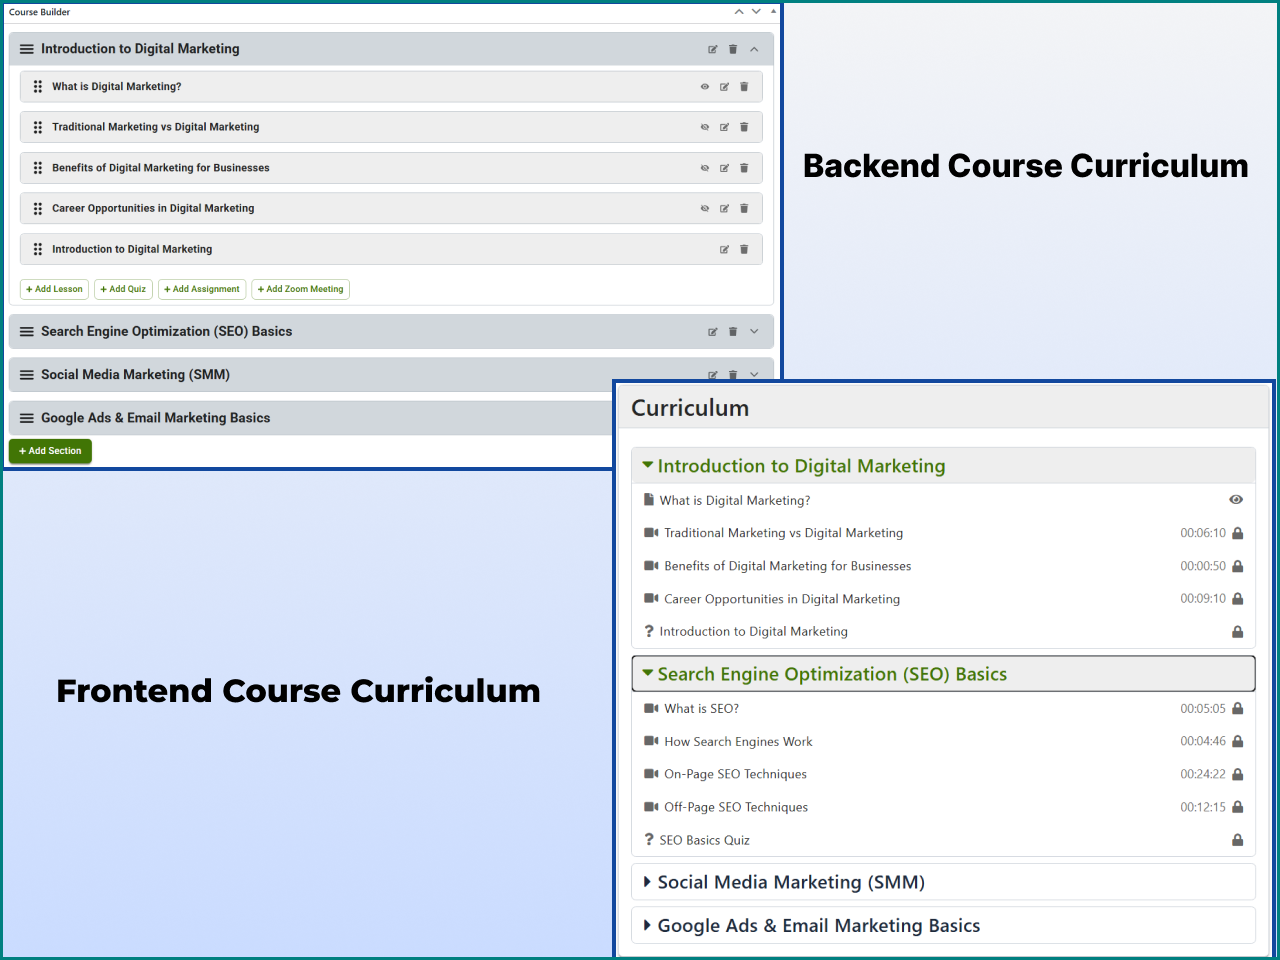
Task: Collapse the Introduction to Digital Marketing backend section
Action: pyautogui.click(x=754, y=49)
